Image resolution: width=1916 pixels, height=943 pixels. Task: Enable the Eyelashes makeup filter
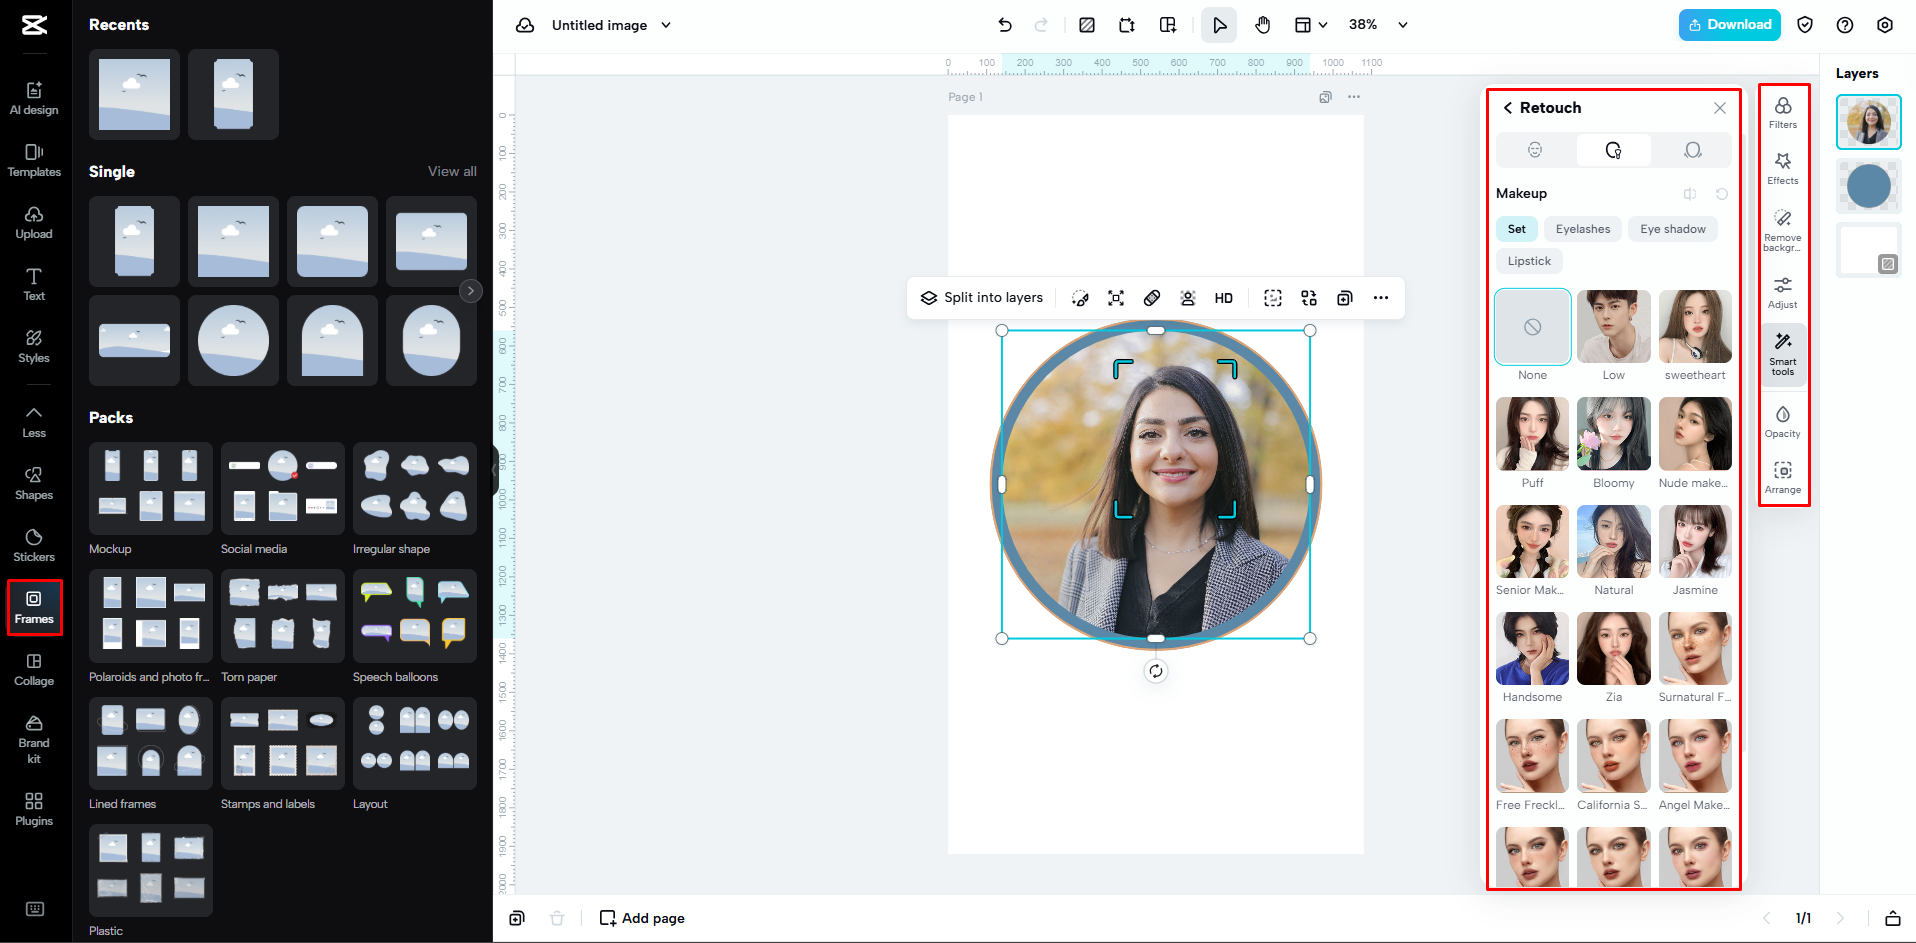(1582, 229)
